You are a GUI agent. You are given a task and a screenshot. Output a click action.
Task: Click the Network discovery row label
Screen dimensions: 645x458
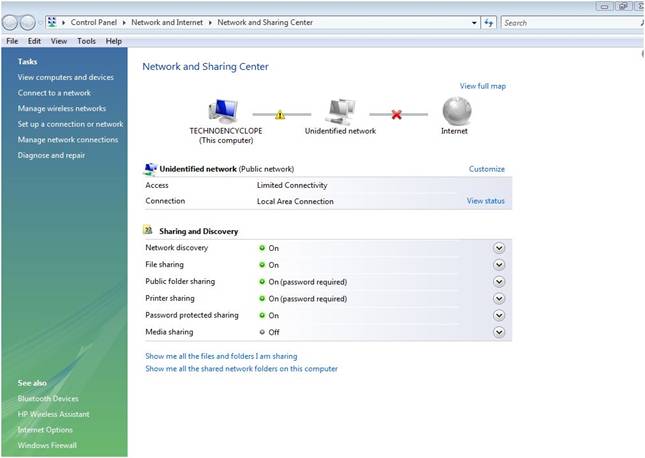(x=176, y=248)
